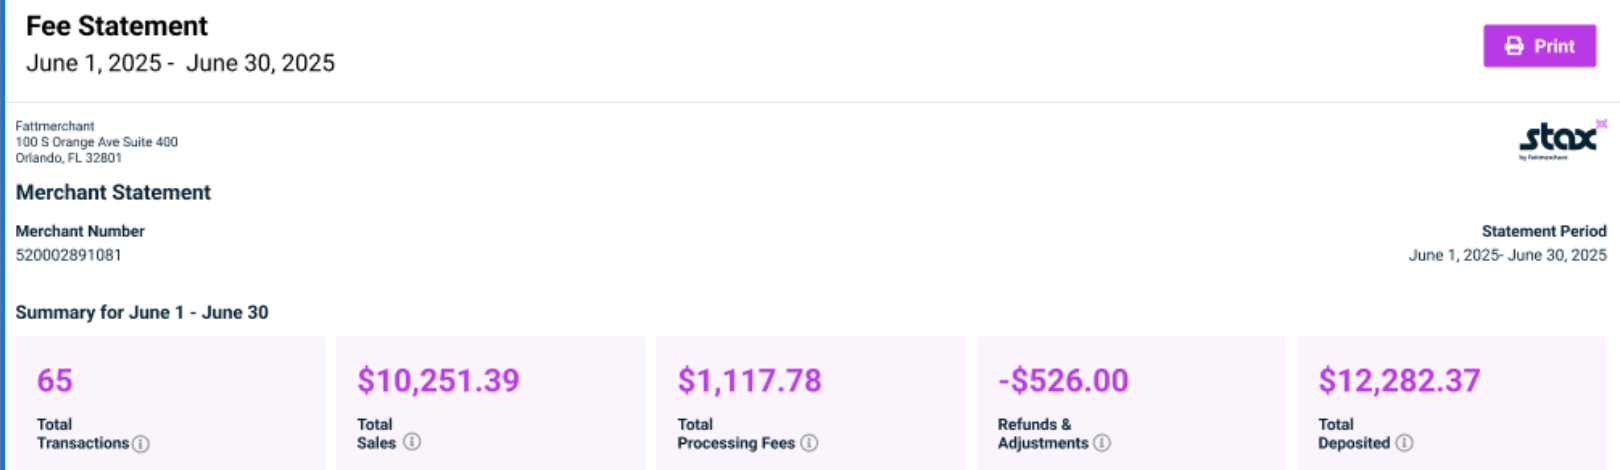The height and width of the screenshot is (470, 1620).
Task: Select the Fattmerchant Orlando address text
Action: [96, 142]
